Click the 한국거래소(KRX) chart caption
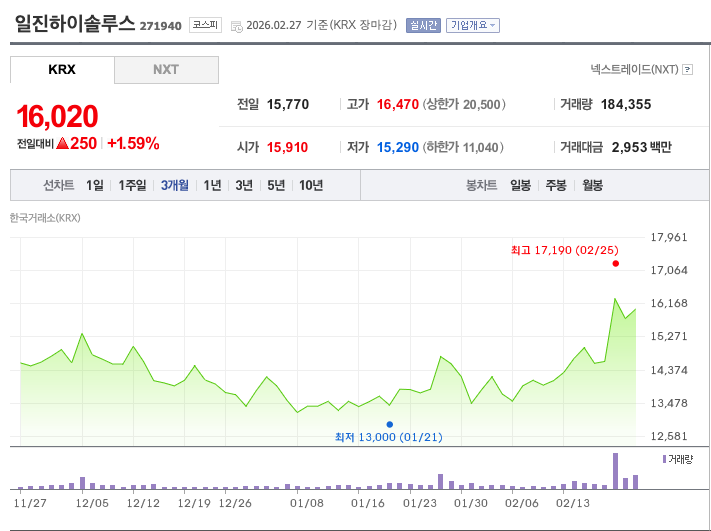Image resolution: width=711 pixels, height=531 pixels. click(45, 218)
